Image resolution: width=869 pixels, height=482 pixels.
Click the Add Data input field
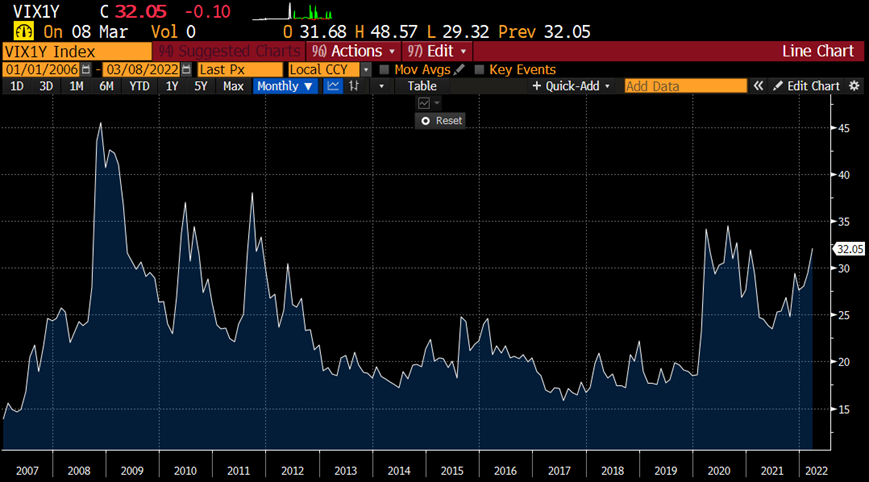(685, 86)
